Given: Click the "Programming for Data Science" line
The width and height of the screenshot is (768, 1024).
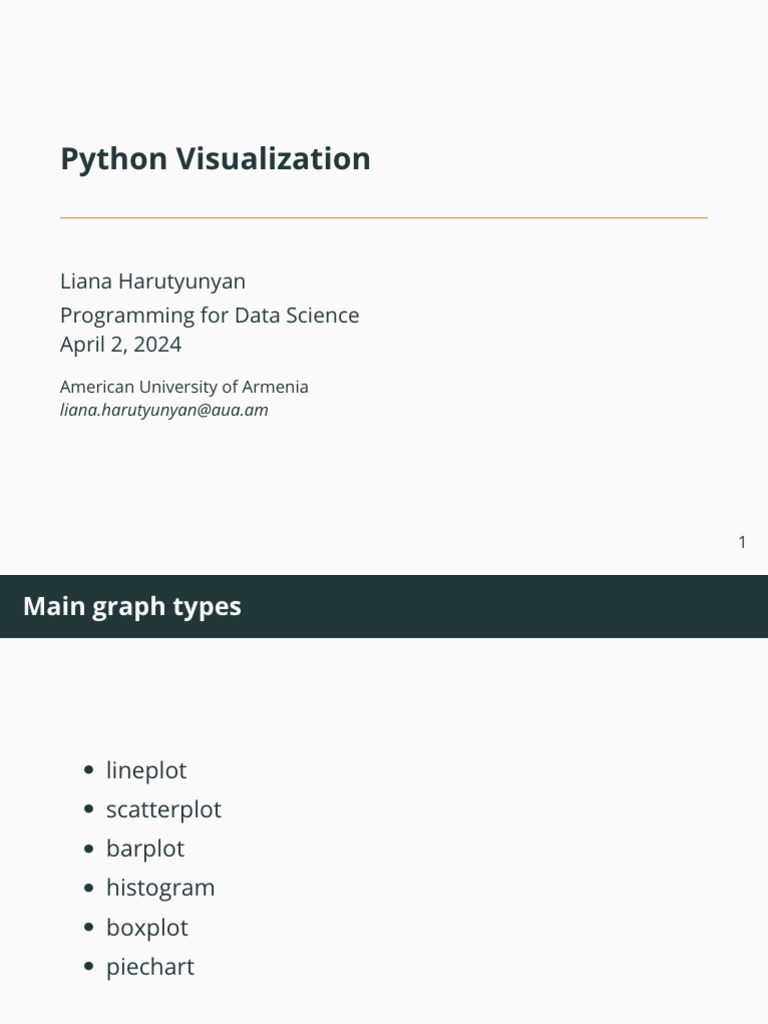Looking at the screenshot, I should coord(209,315).
